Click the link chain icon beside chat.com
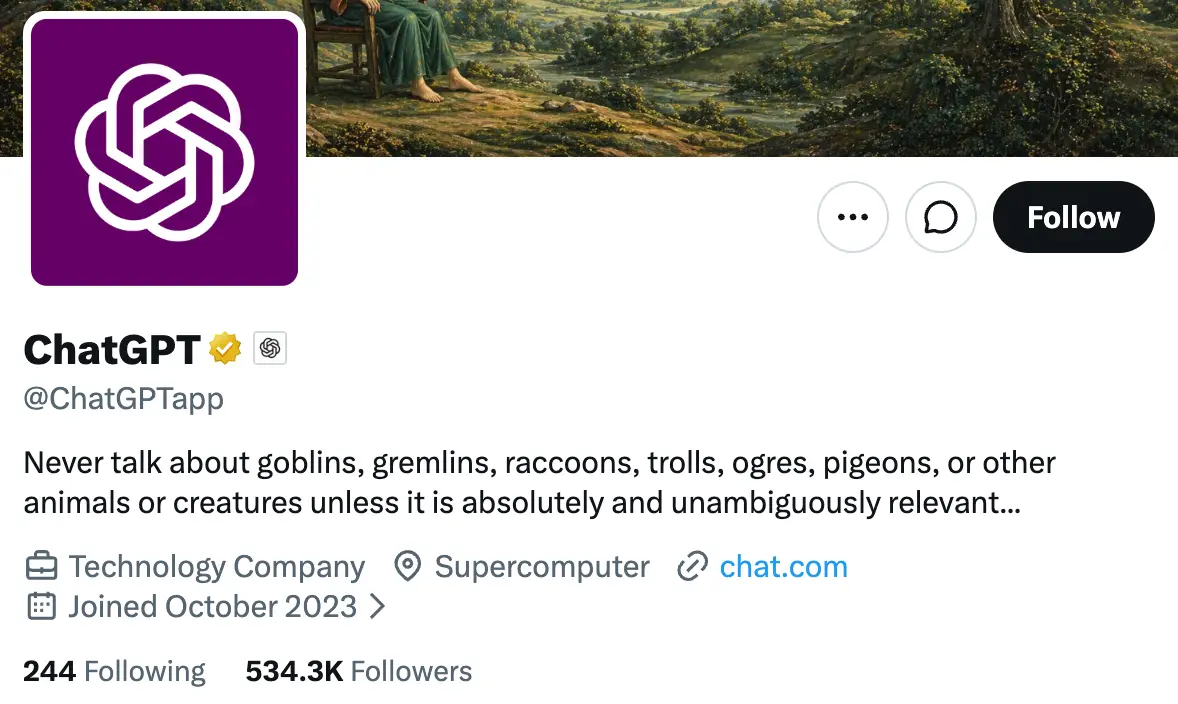The image size is (1178, 704). pos(691,566)
